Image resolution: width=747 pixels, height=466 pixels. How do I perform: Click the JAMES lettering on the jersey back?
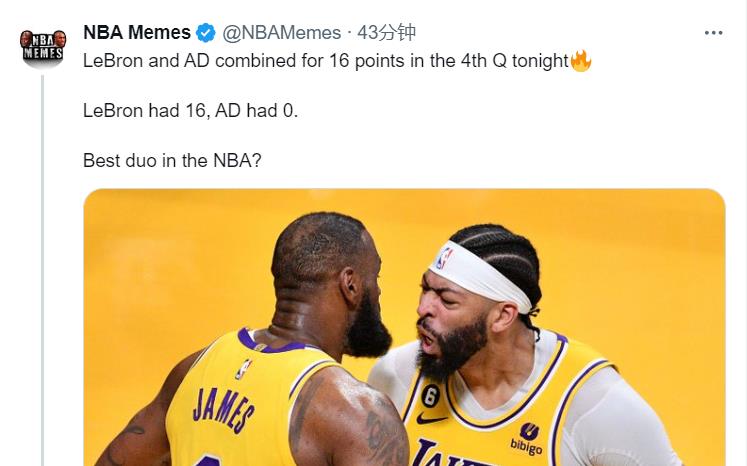point(223,409)
